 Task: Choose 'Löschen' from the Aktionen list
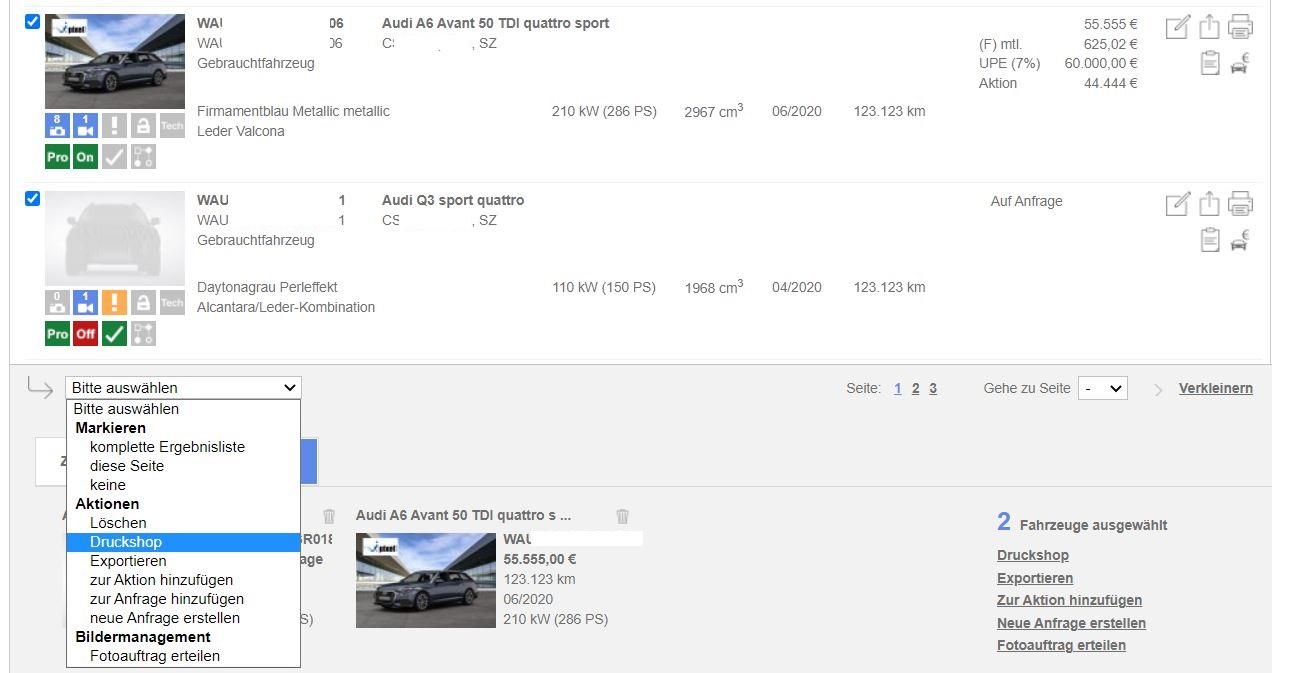pyautogui.click(x=183, y=523)
